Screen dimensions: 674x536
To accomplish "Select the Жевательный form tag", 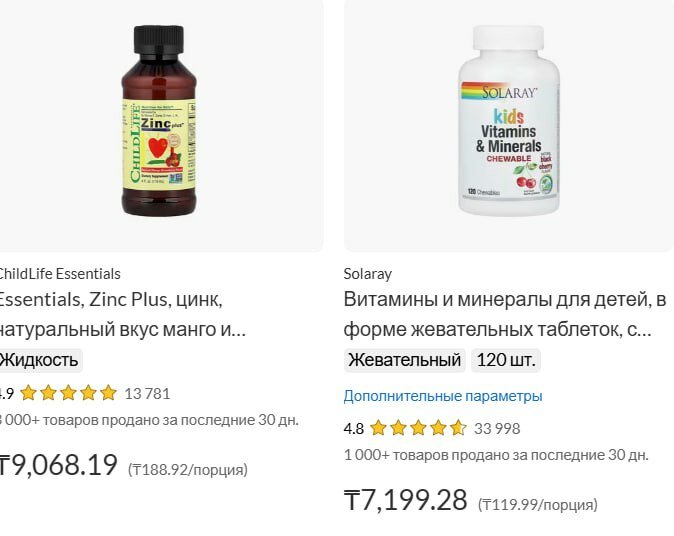I will [404, 360].
